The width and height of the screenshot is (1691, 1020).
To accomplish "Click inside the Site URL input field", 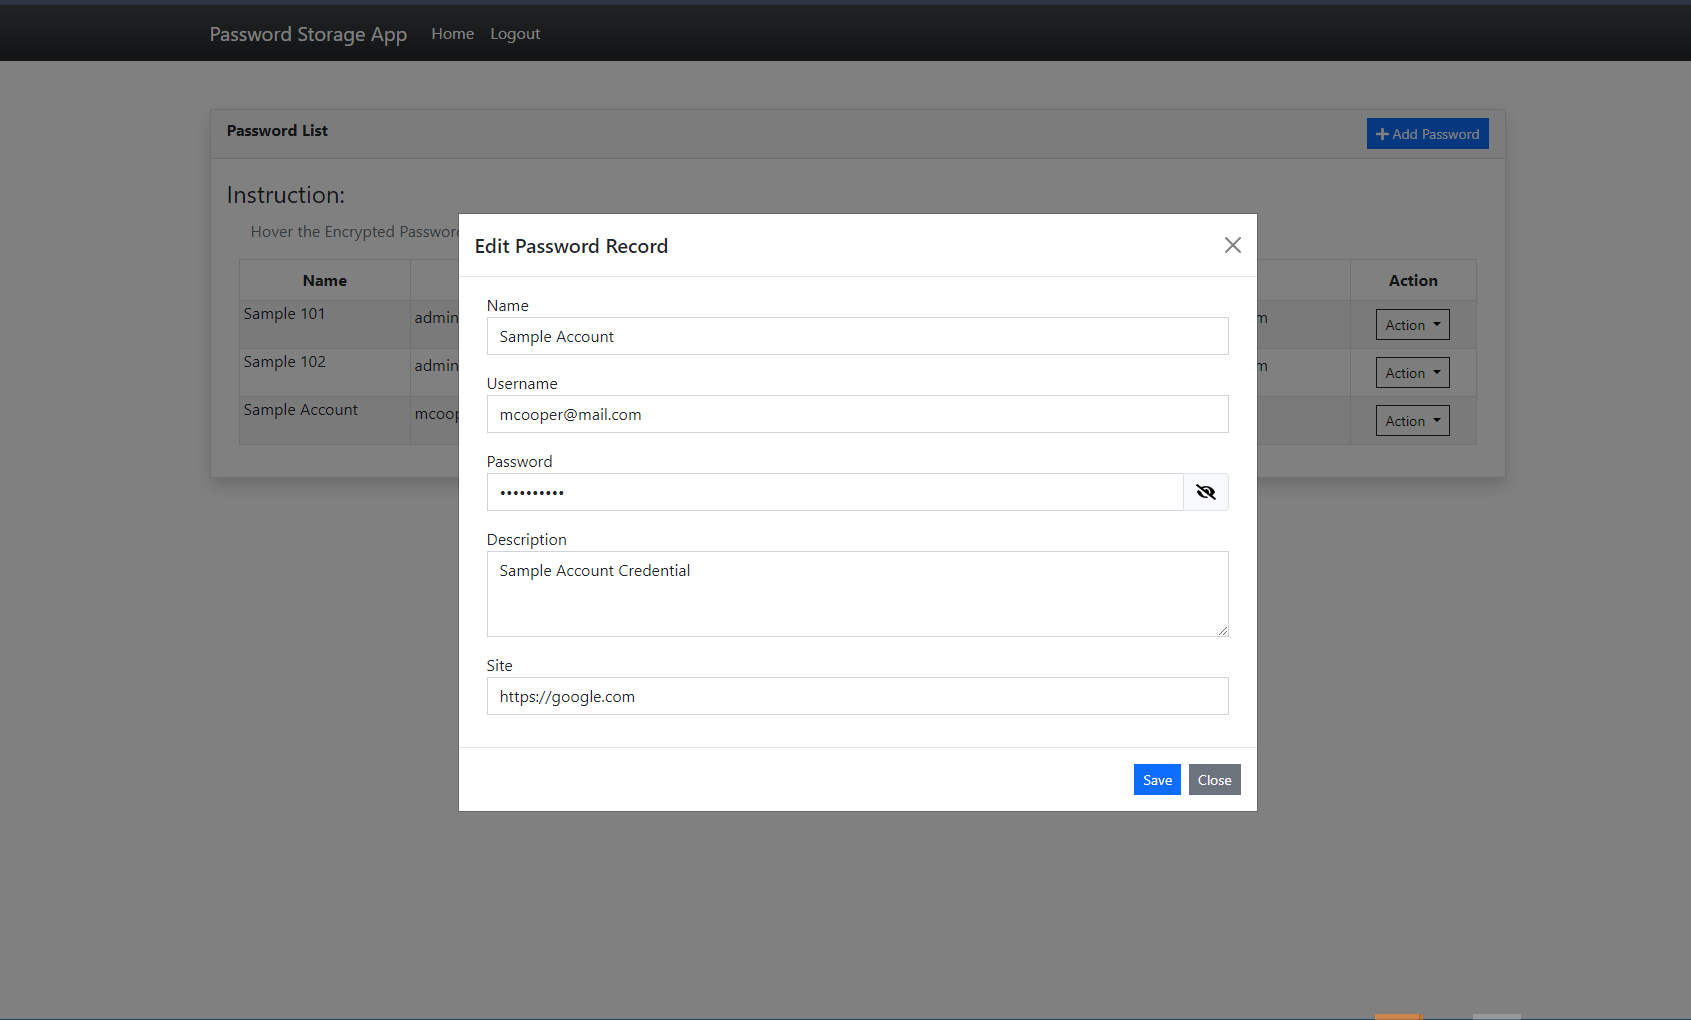I will (x=857, y=696).
